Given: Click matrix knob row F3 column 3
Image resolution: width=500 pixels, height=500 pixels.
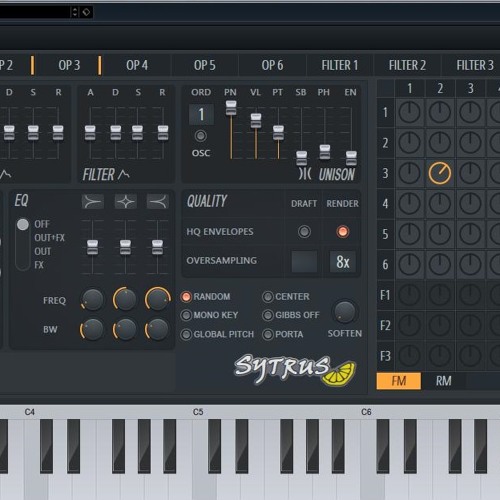Looking at the screenshot, I should 470,356.
